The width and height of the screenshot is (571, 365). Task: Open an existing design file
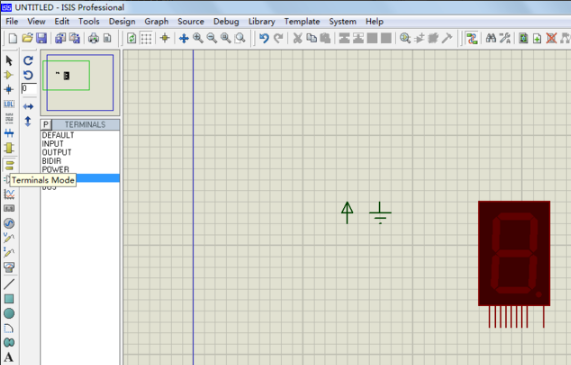click(x=27, y=38)
